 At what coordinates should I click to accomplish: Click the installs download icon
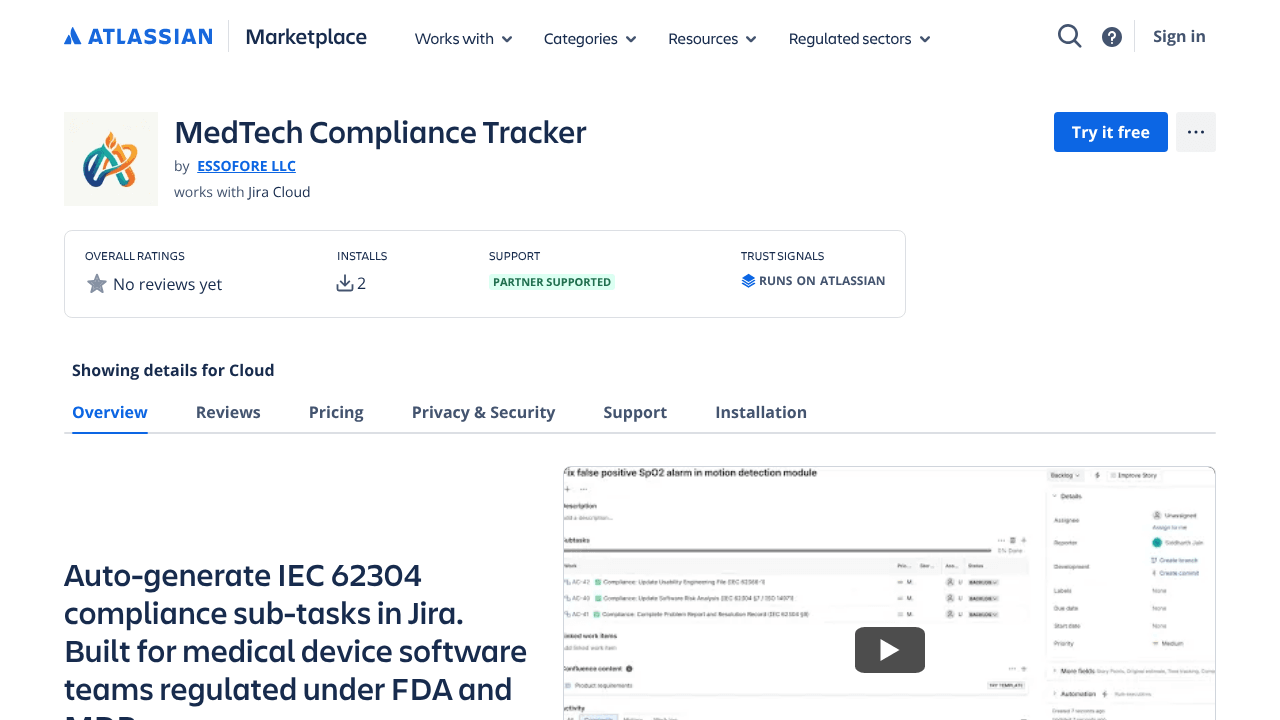[345, 283]
